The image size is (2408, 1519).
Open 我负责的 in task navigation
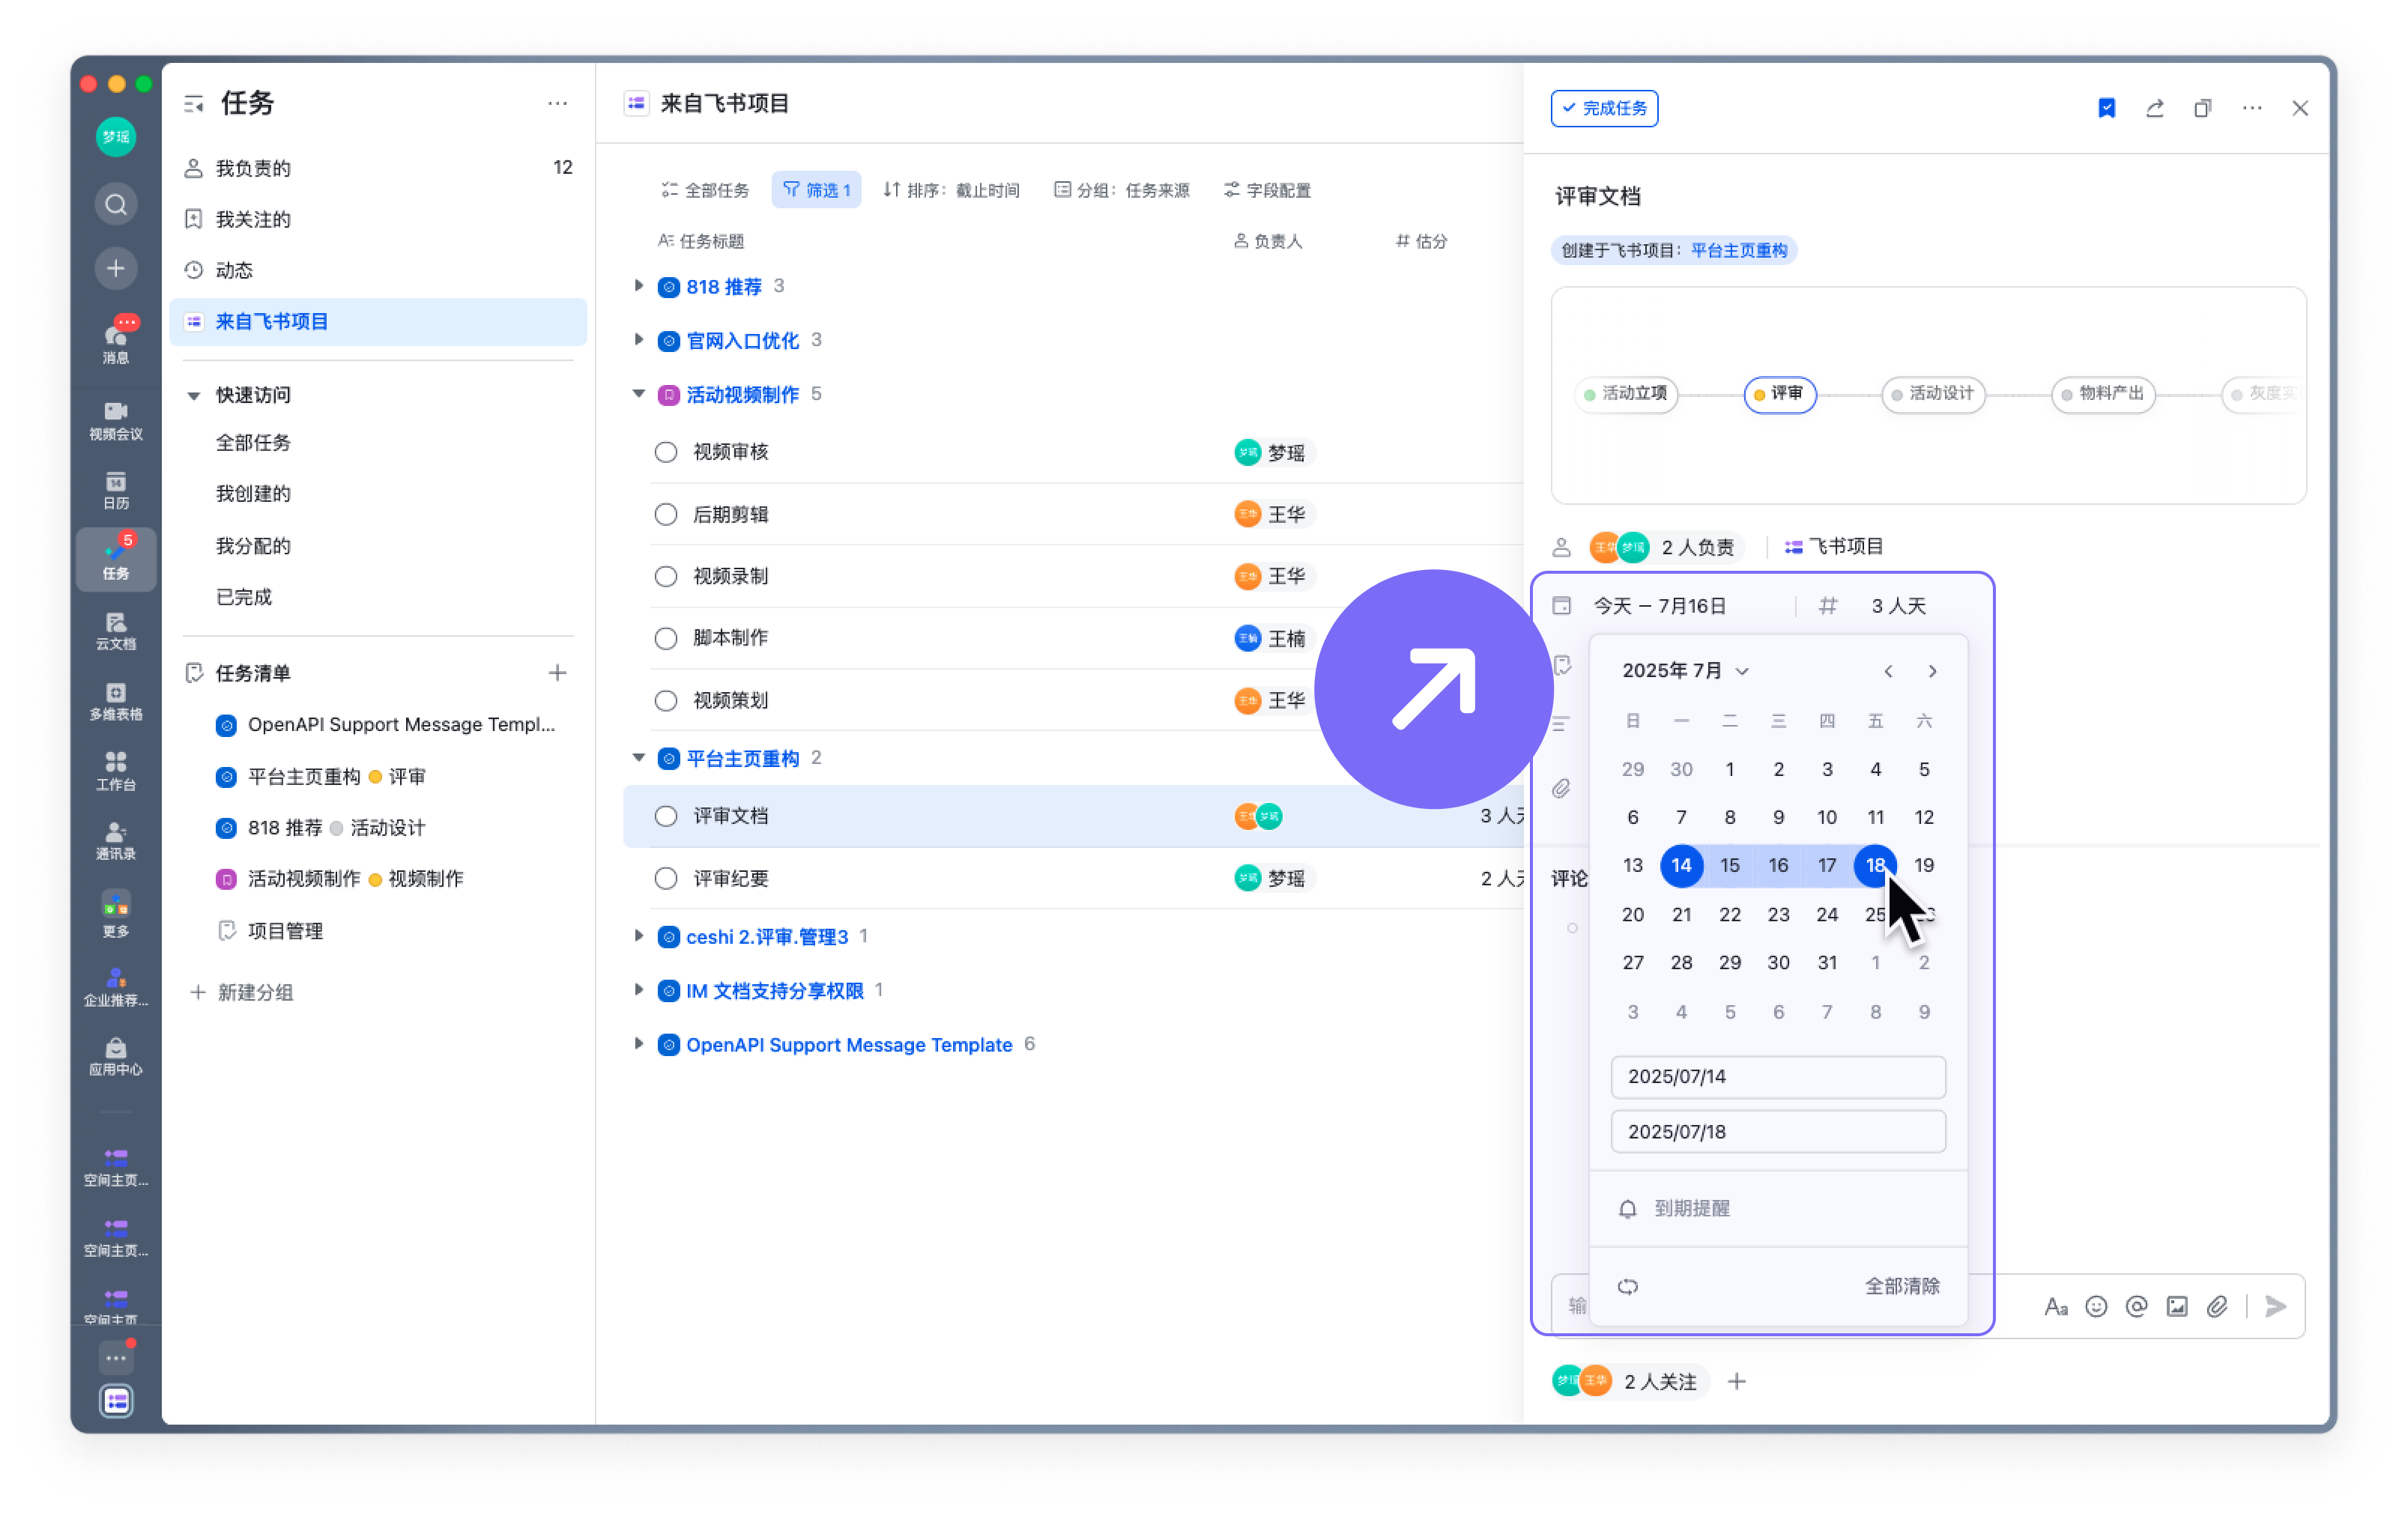378,168
